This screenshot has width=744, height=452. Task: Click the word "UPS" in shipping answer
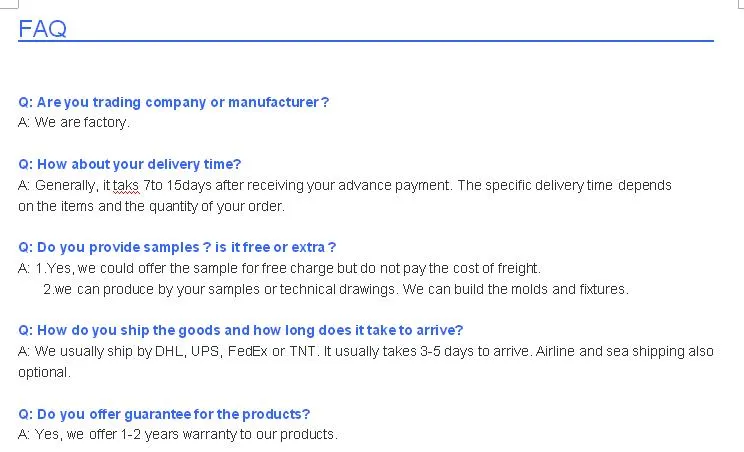pyautogui.click(x=204, y=351)
